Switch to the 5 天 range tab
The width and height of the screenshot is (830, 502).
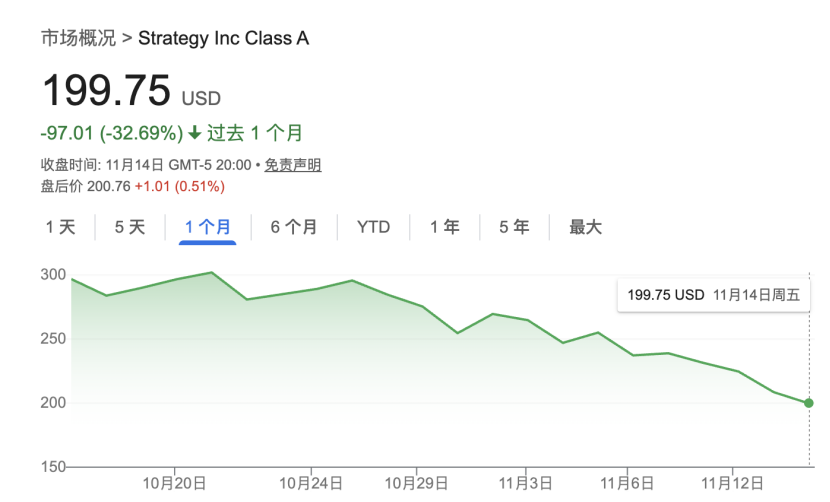pos(130,227)
